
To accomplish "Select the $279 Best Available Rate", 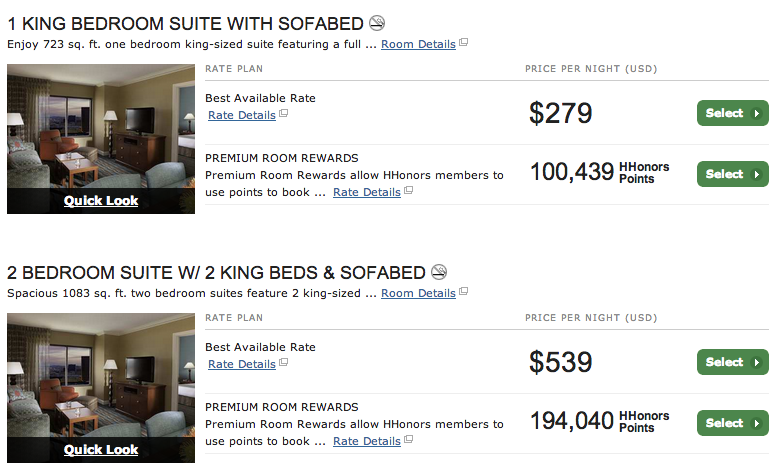I will (x=732, y=113).
